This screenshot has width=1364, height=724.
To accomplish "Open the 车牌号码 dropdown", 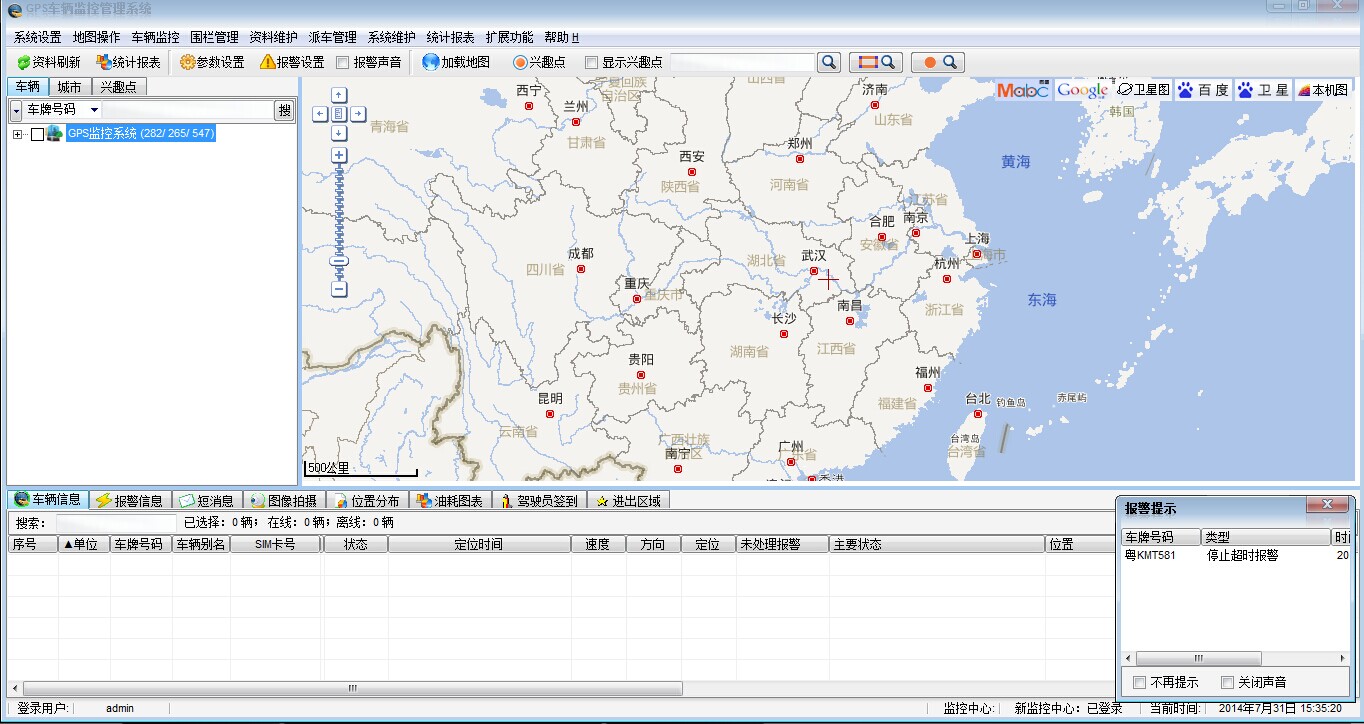I will (94, 110).
